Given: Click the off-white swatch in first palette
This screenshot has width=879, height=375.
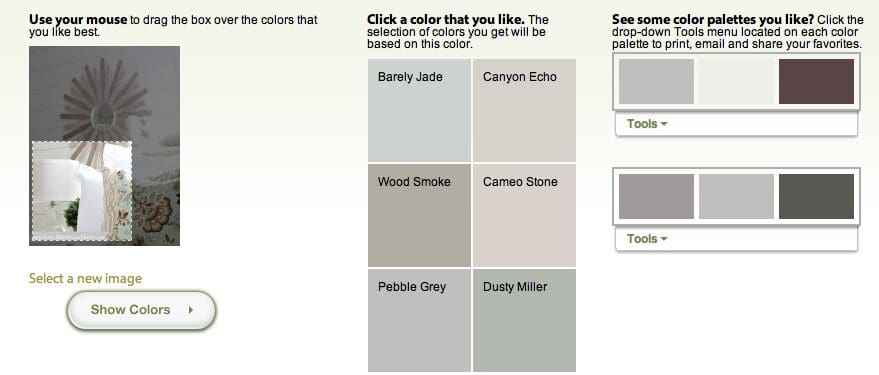Looking at the screenshot, I should pyautogui.click(x=737, y=81).
